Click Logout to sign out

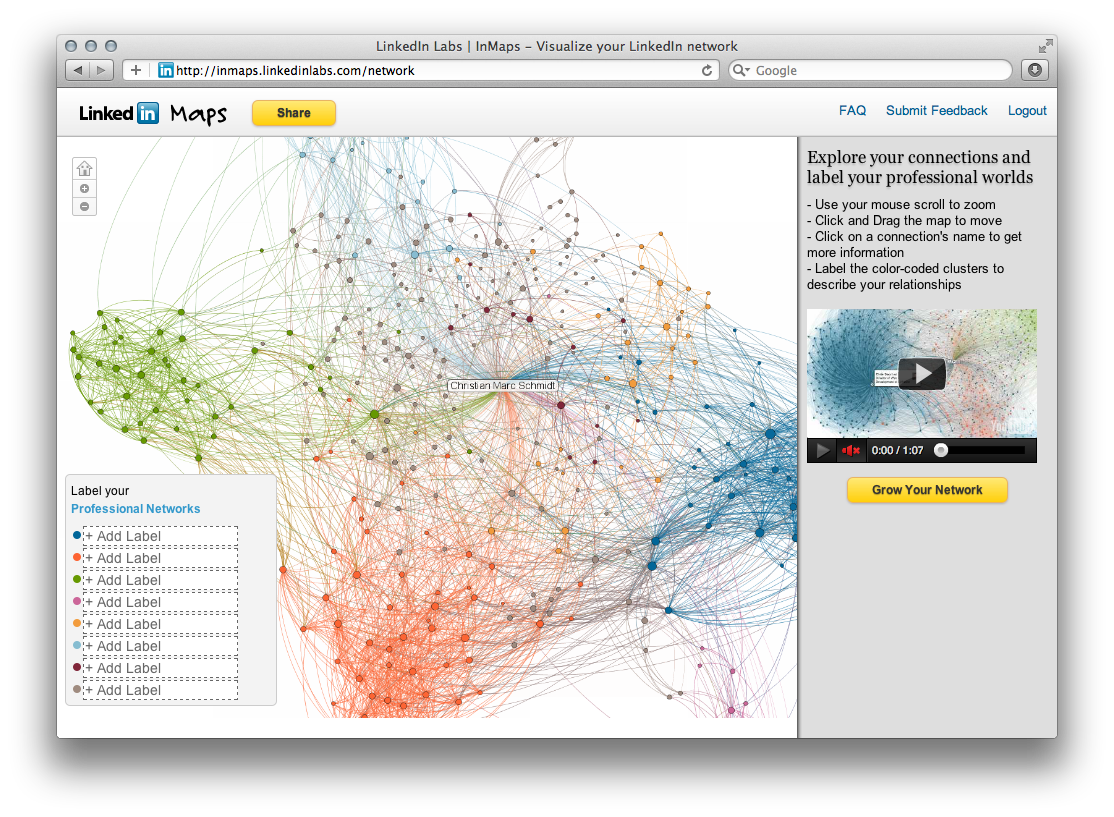1027,111
